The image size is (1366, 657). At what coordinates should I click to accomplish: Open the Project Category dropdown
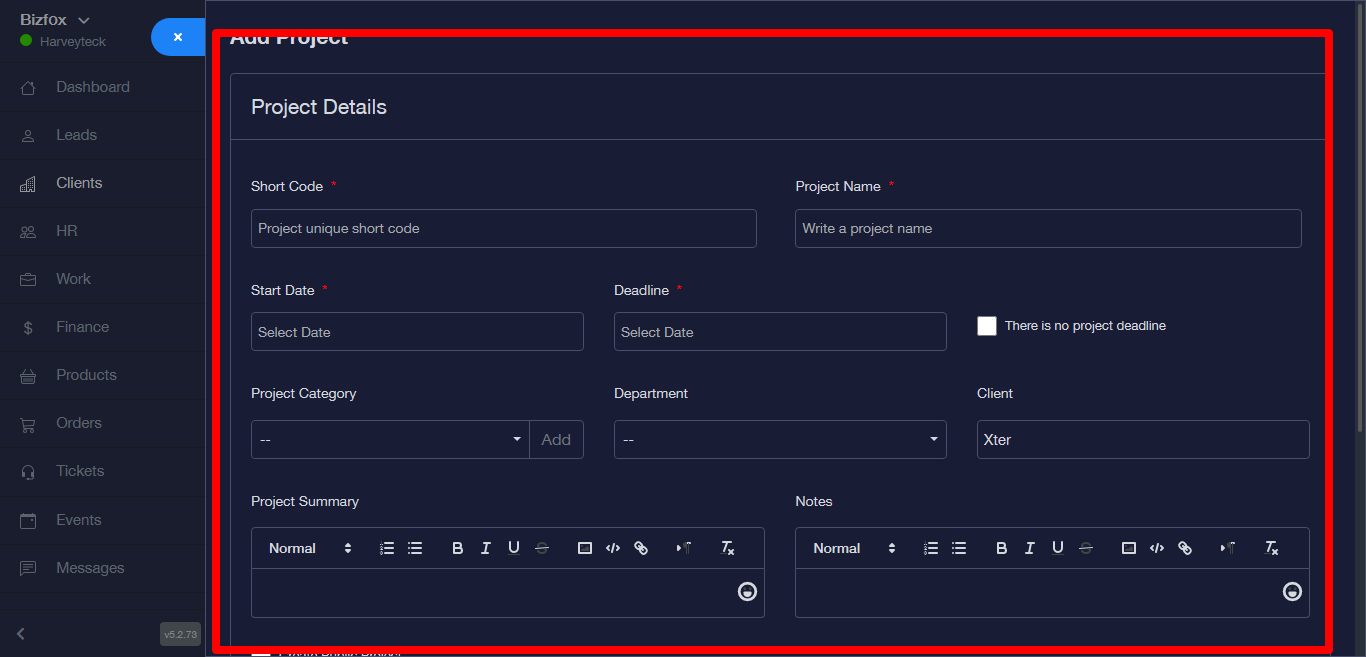[390, 440]
